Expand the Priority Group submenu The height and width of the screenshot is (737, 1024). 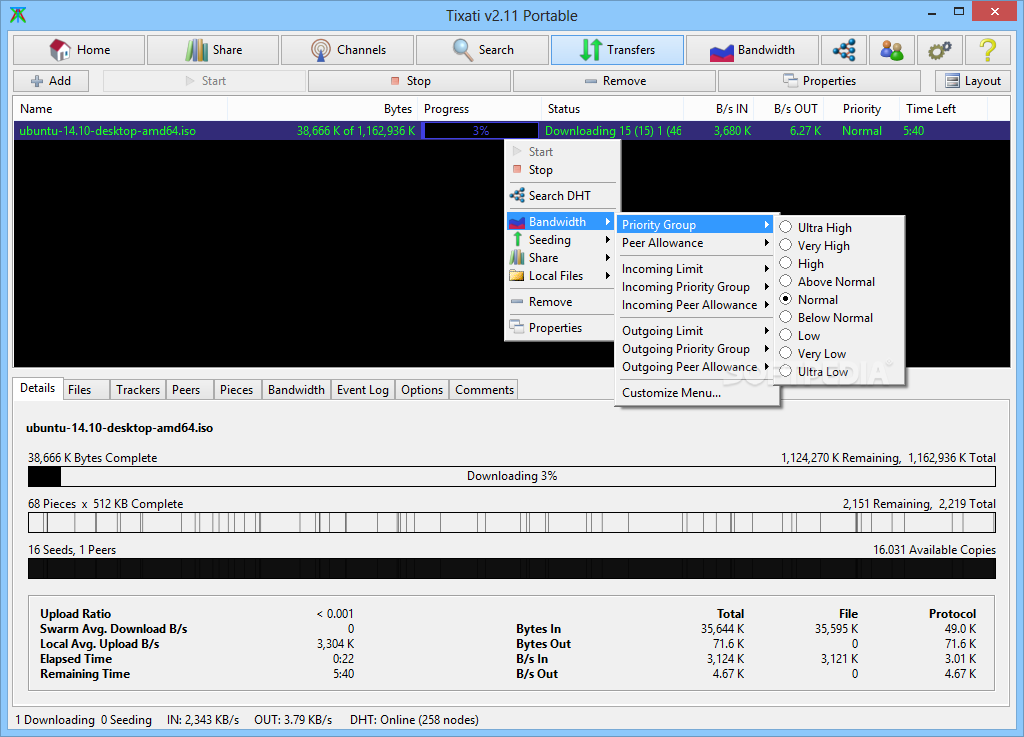(x=696, y=225)
